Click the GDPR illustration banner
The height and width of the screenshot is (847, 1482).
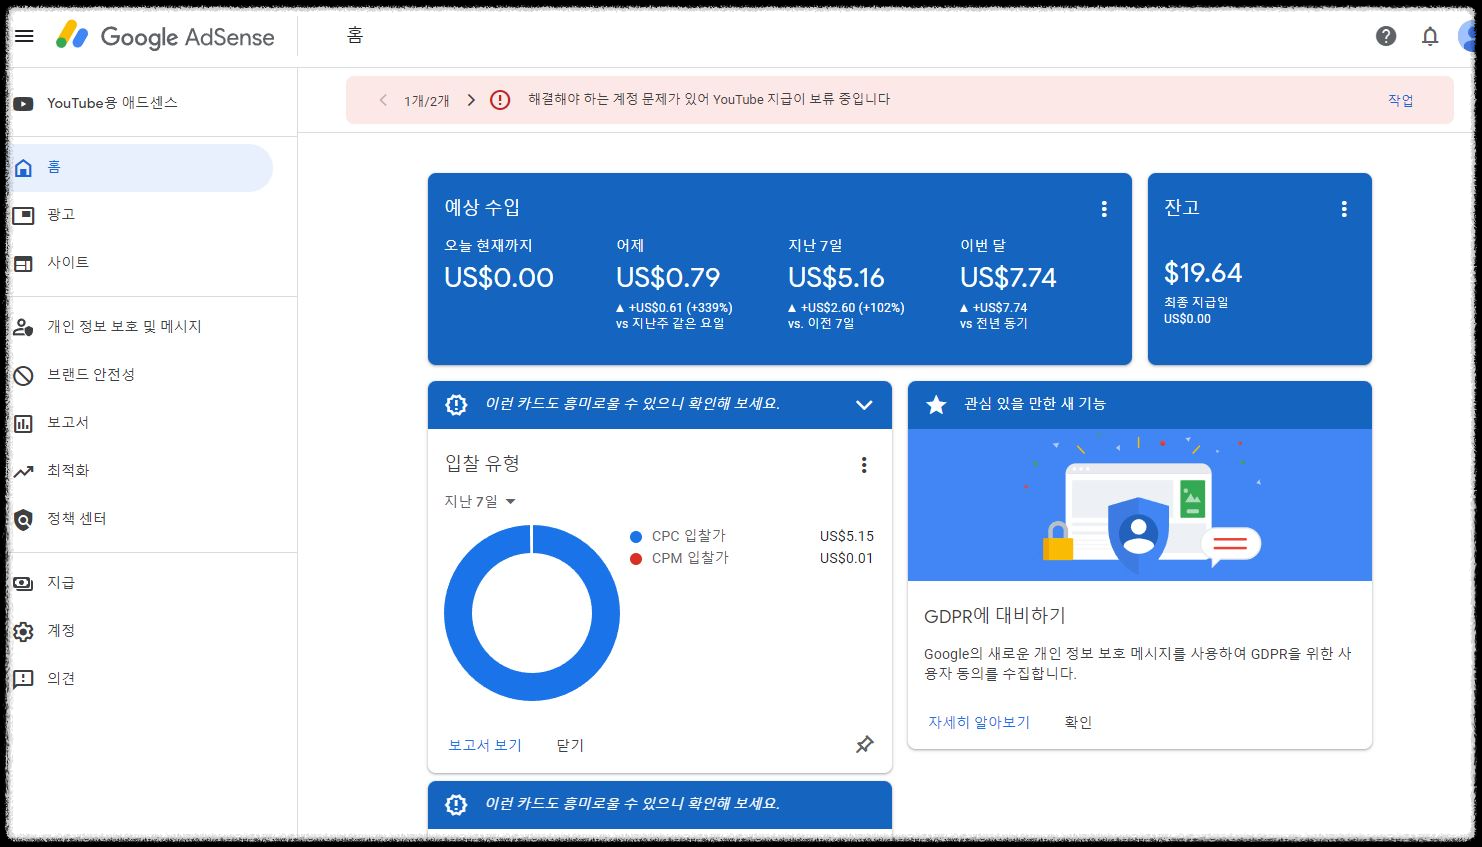tap(1140, 505)
